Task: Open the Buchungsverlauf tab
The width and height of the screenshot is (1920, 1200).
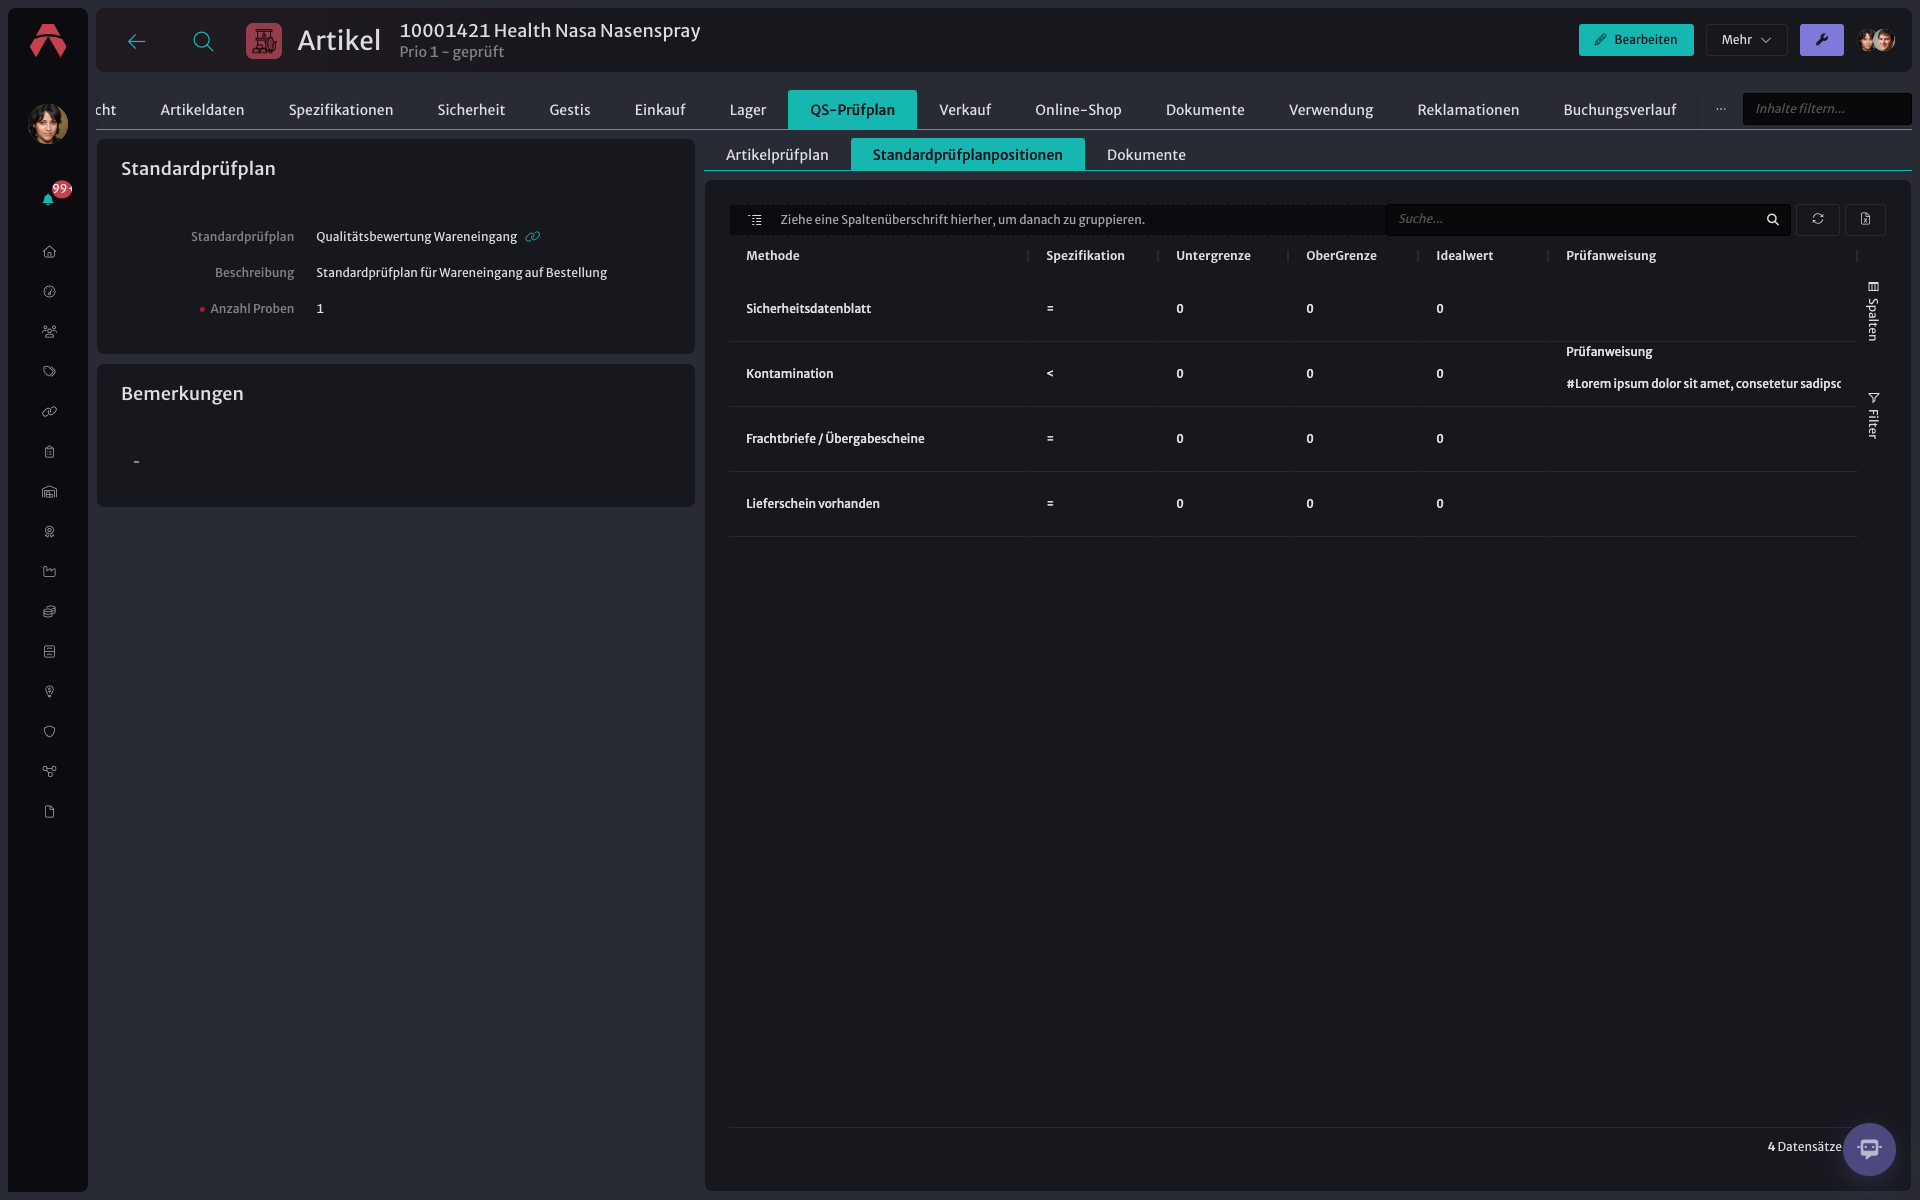Action: click(1619, 110)
